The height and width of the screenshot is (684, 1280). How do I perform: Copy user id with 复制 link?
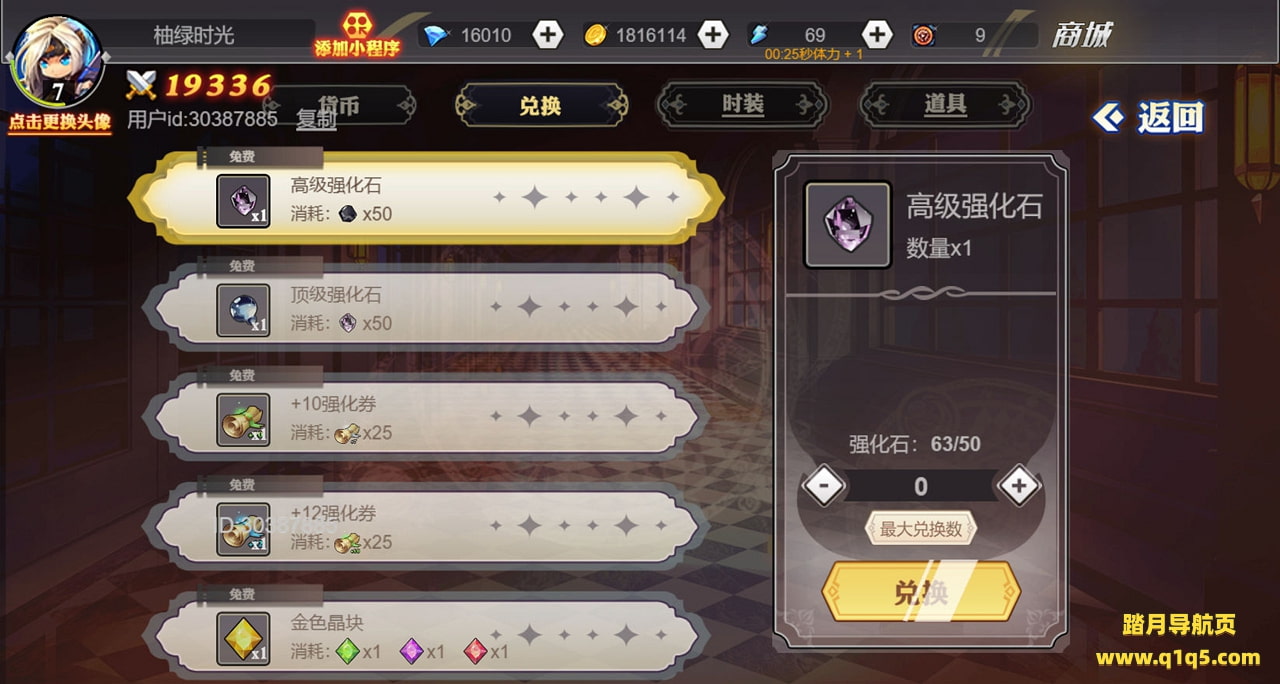pyautogui.click(x=316, y=120)
